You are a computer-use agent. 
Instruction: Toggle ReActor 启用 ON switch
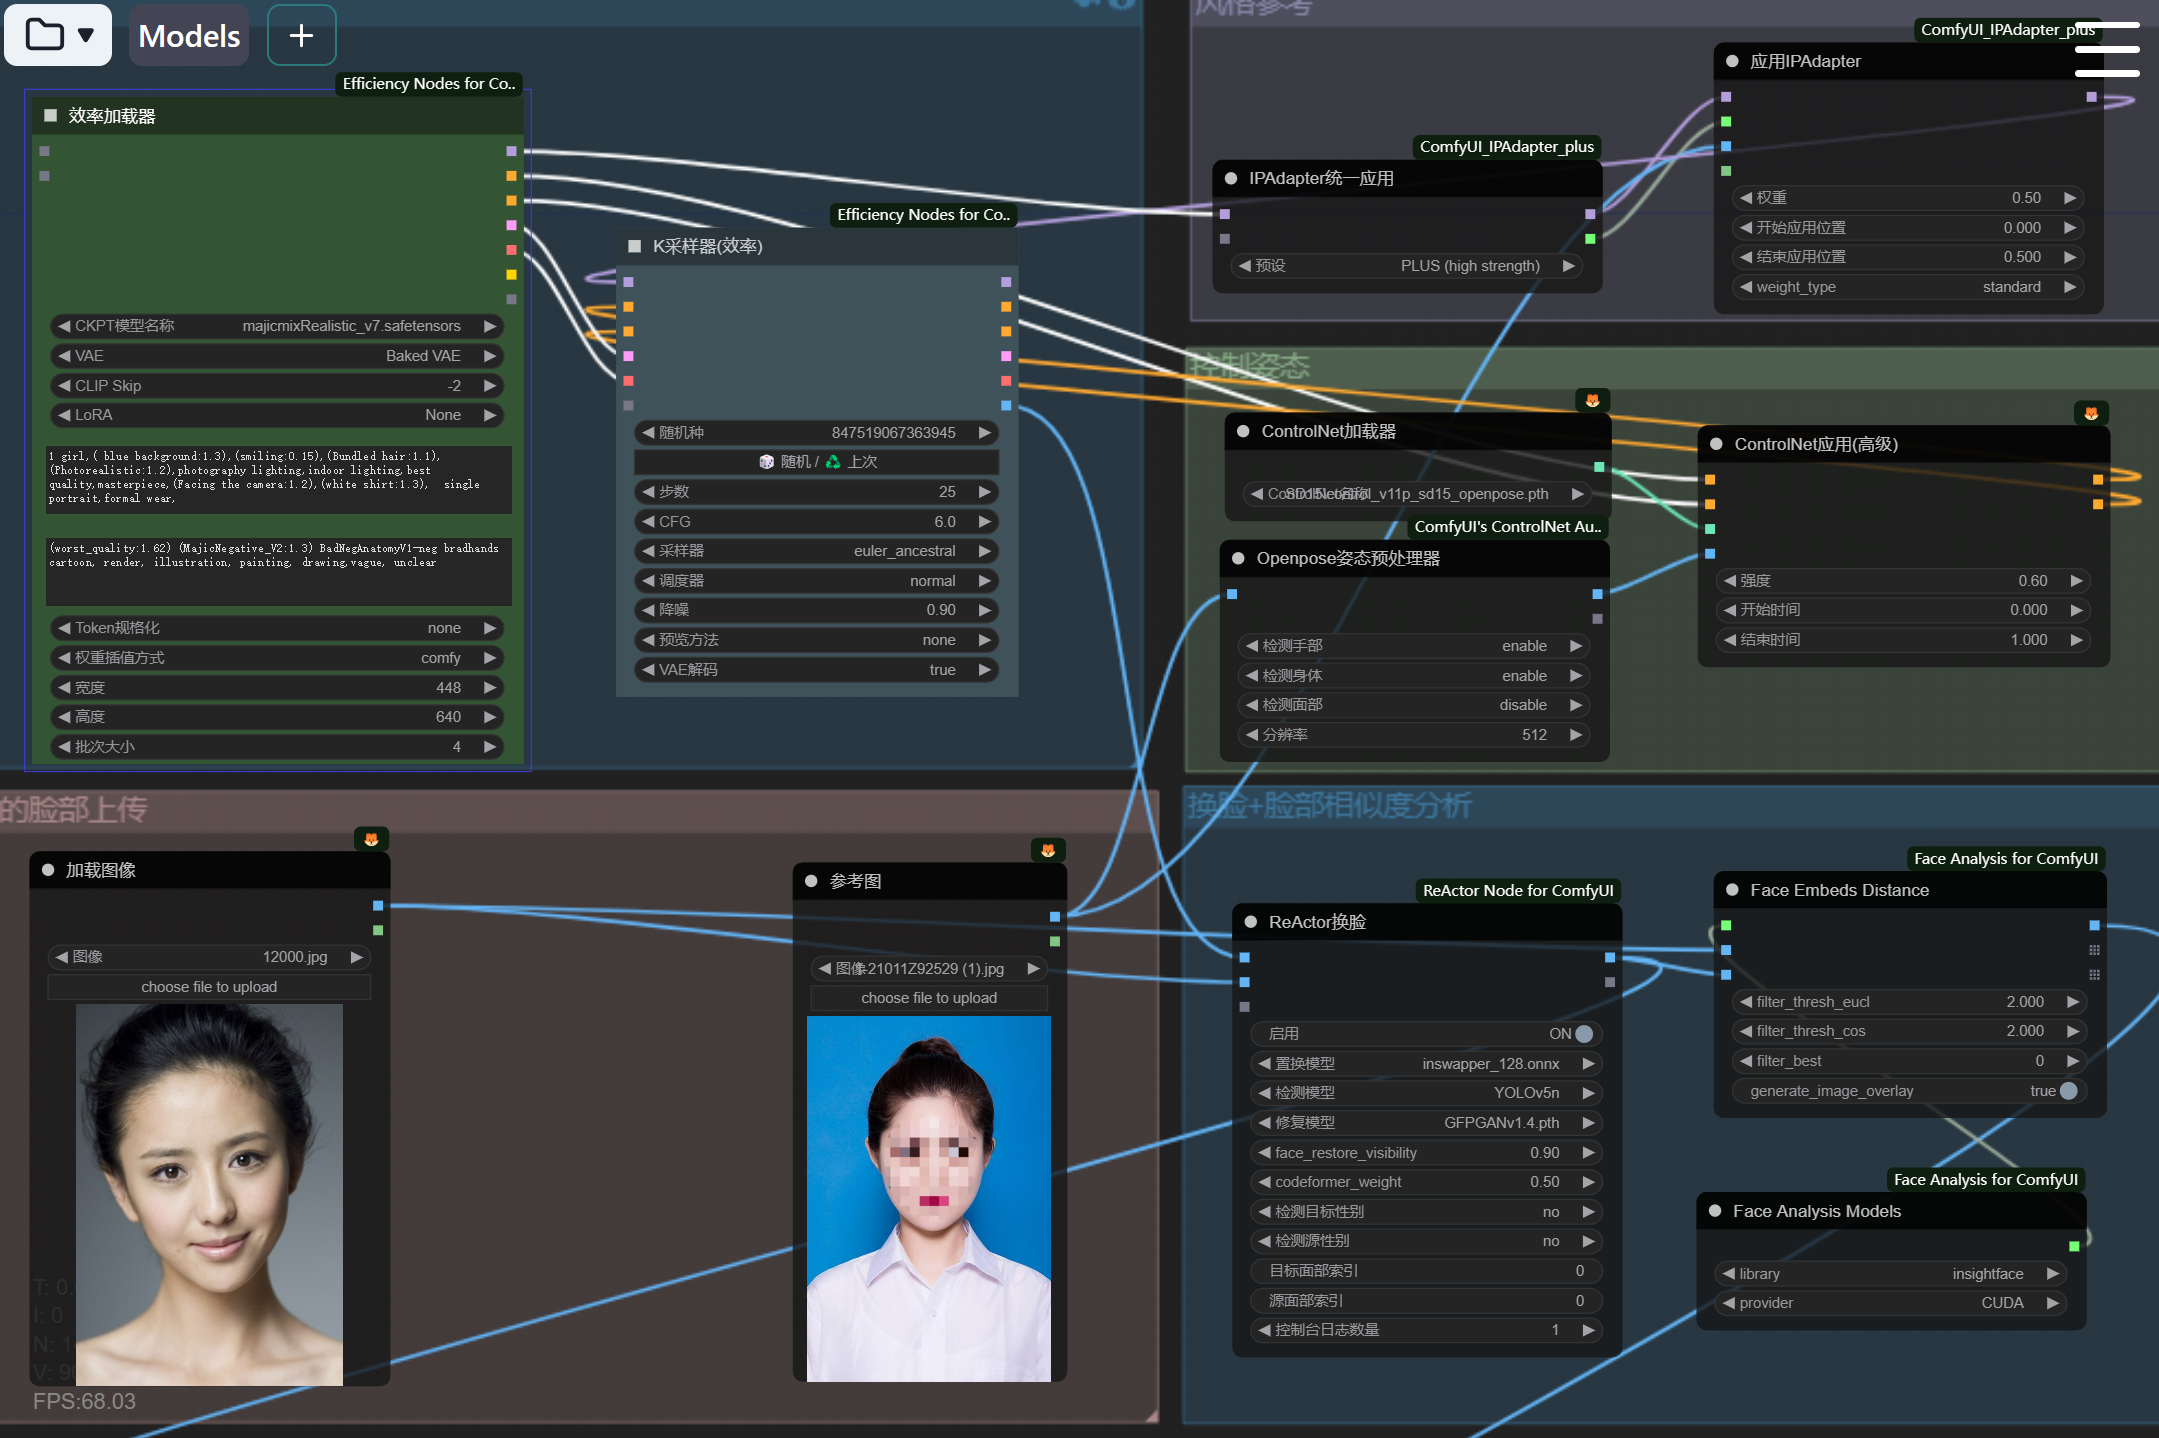[x=1583, y=1034]
